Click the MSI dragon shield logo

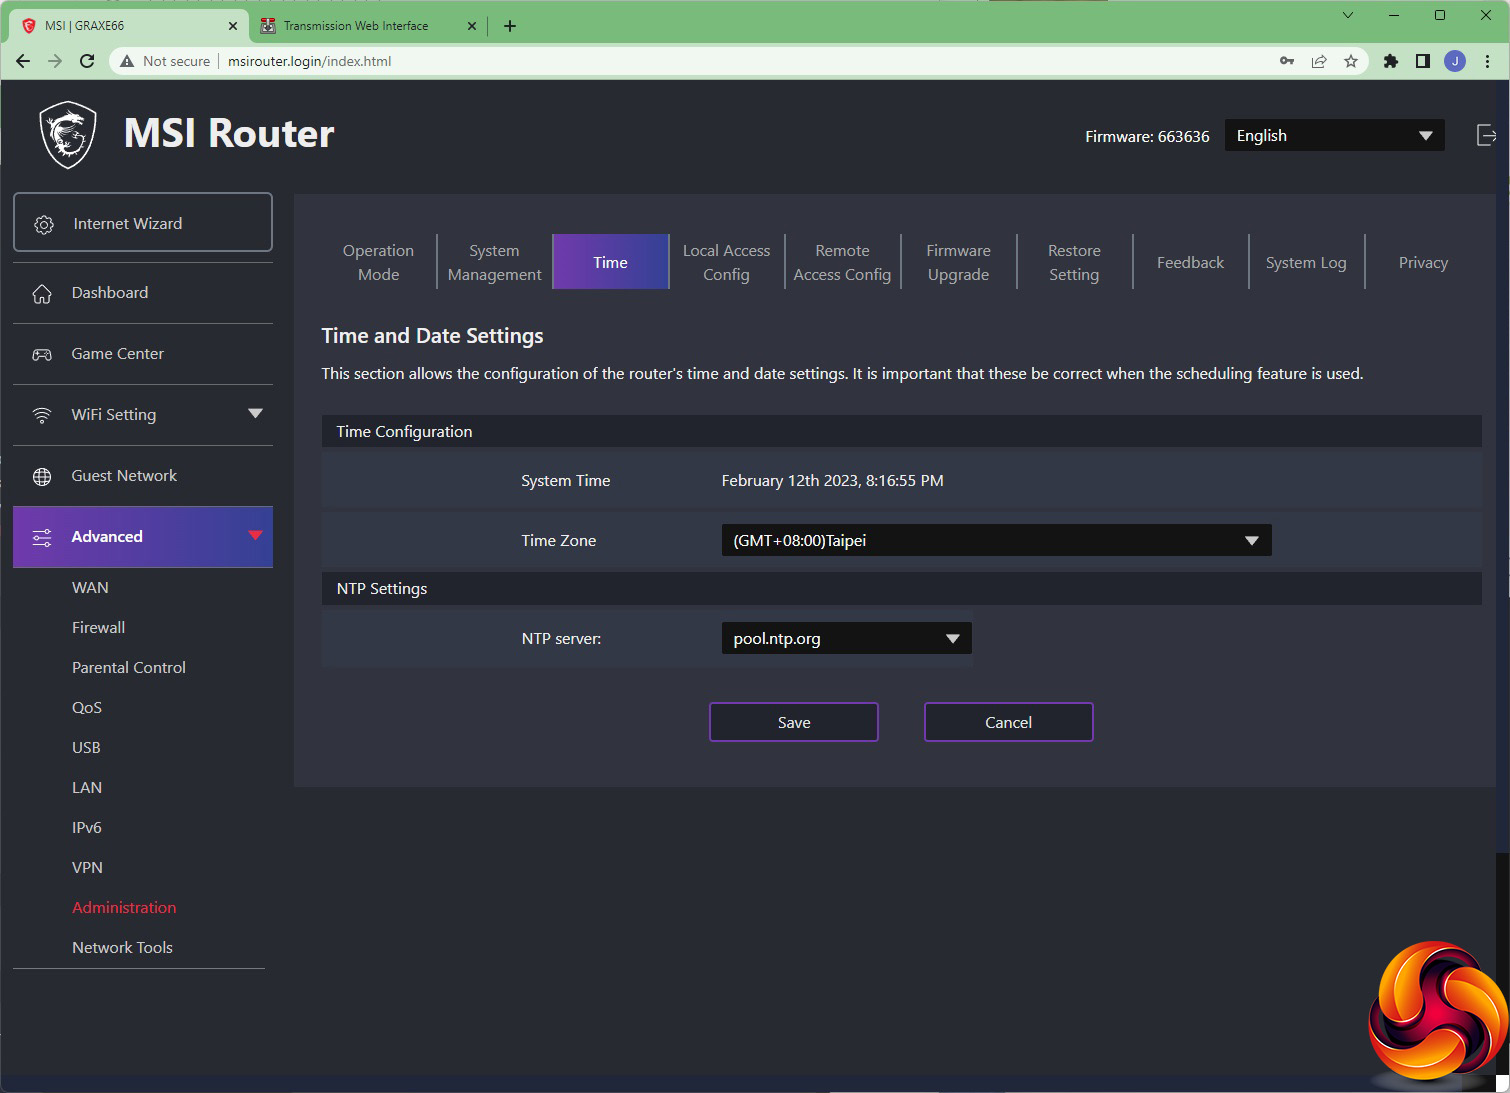point(68,135)
